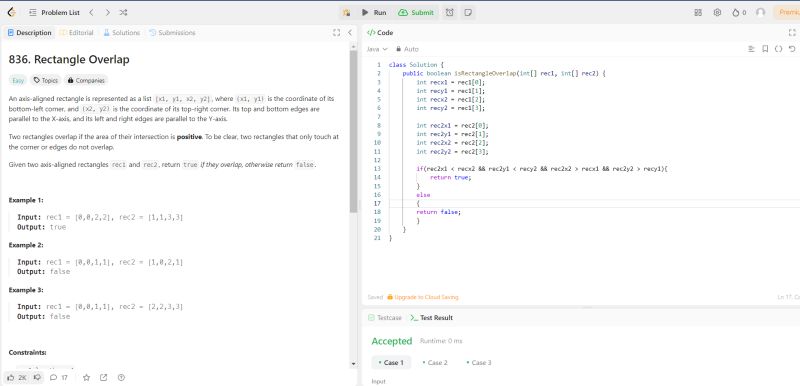800x386 pixels.
Task: Star the problem as favorite
Action: pyautogui.click(x=86, y=378)
